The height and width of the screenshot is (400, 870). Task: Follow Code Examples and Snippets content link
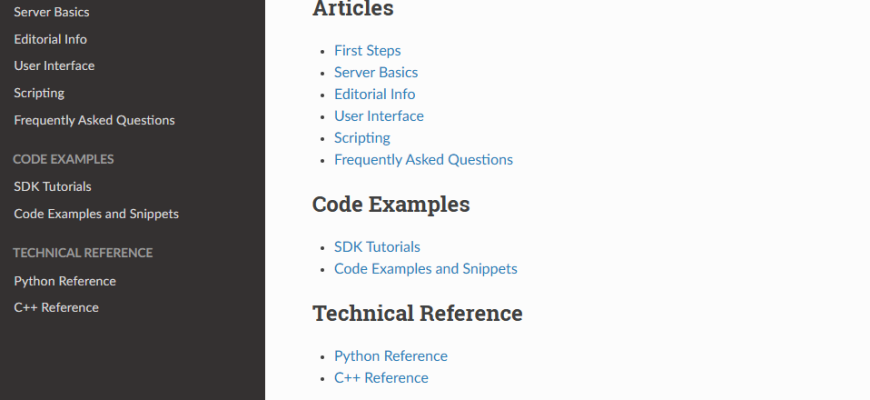coord(425,269)
